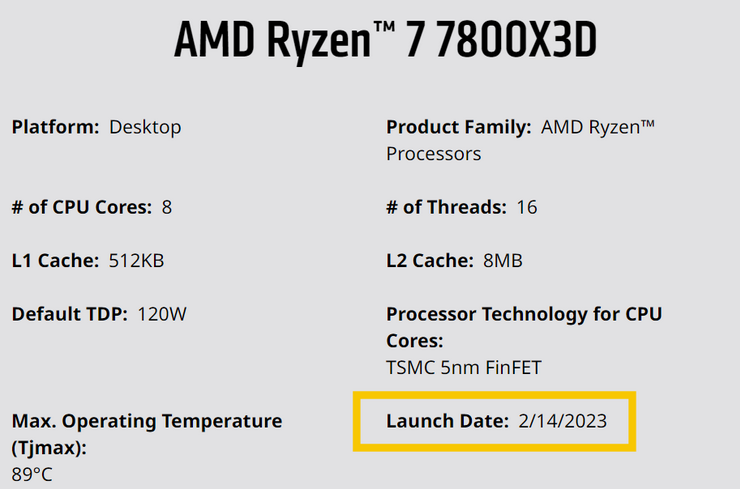Click the L1 Cache label
Screen dimensions: 740x489
(55, 261)
